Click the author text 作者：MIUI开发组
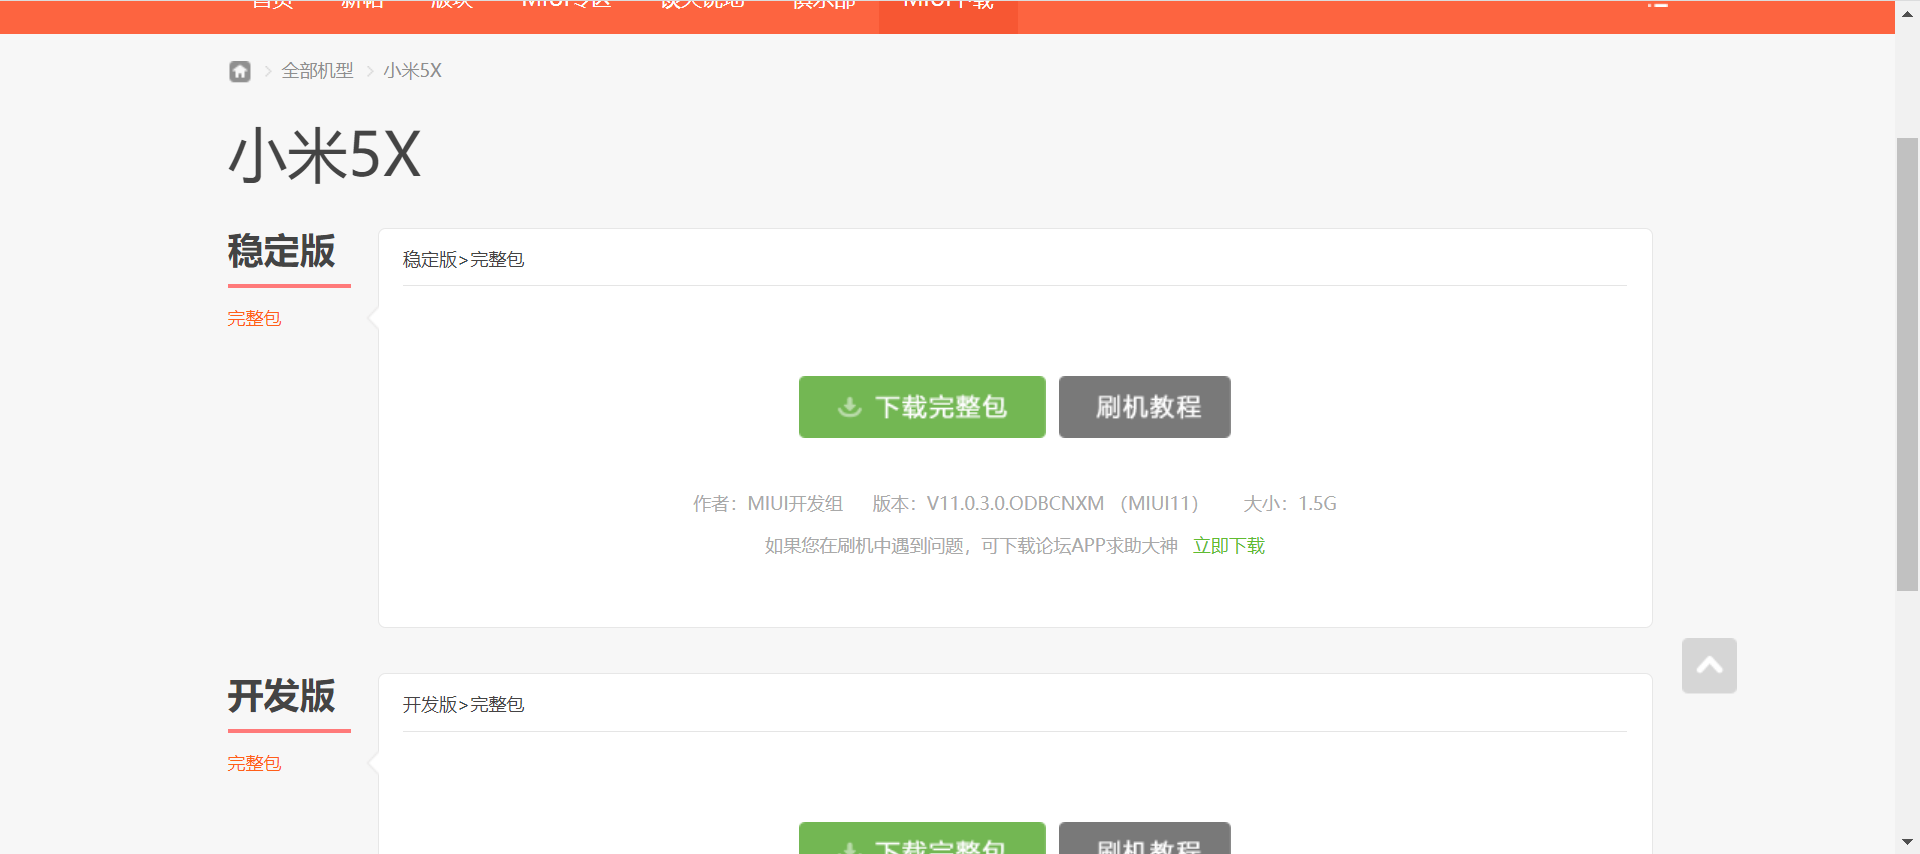 768,504
